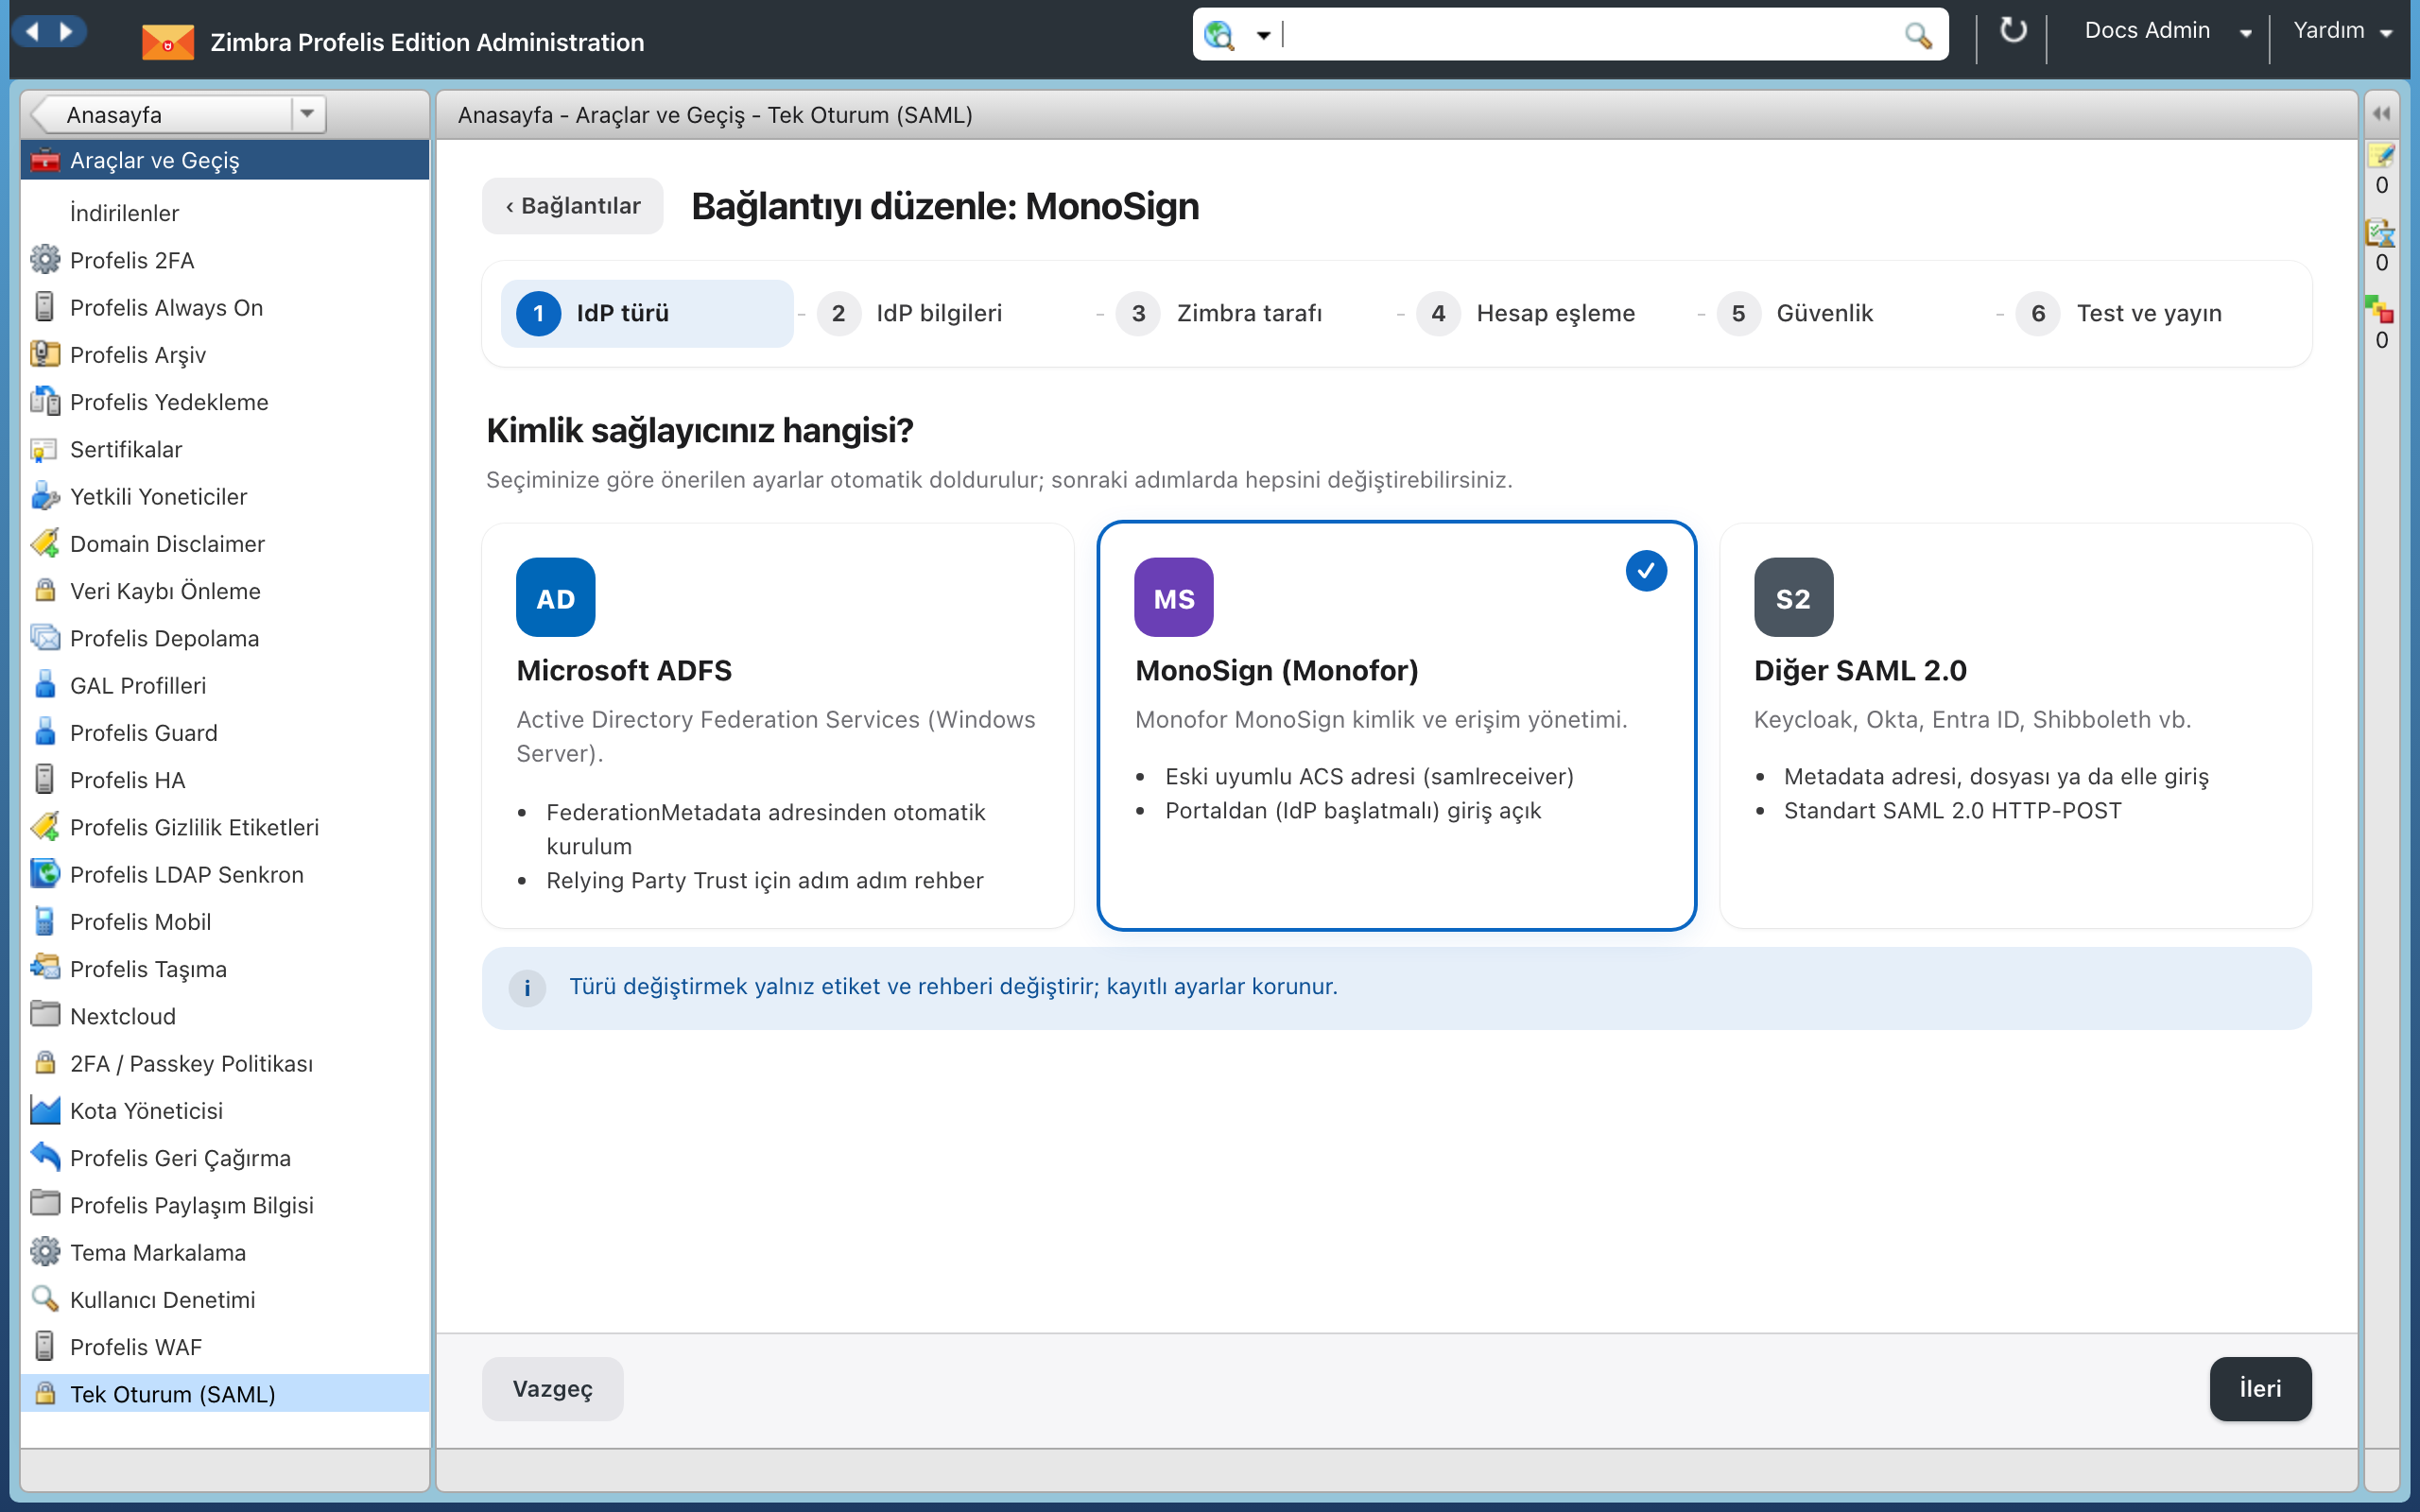Open Profelis Mobil in the sidebar
The width and height of the screenshot is (2420, 1512).
point(225,921)
